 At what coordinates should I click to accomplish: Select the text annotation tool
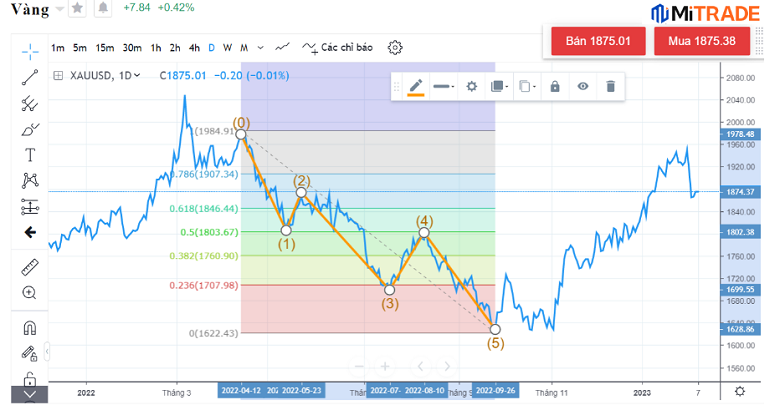tap(30, 154)
